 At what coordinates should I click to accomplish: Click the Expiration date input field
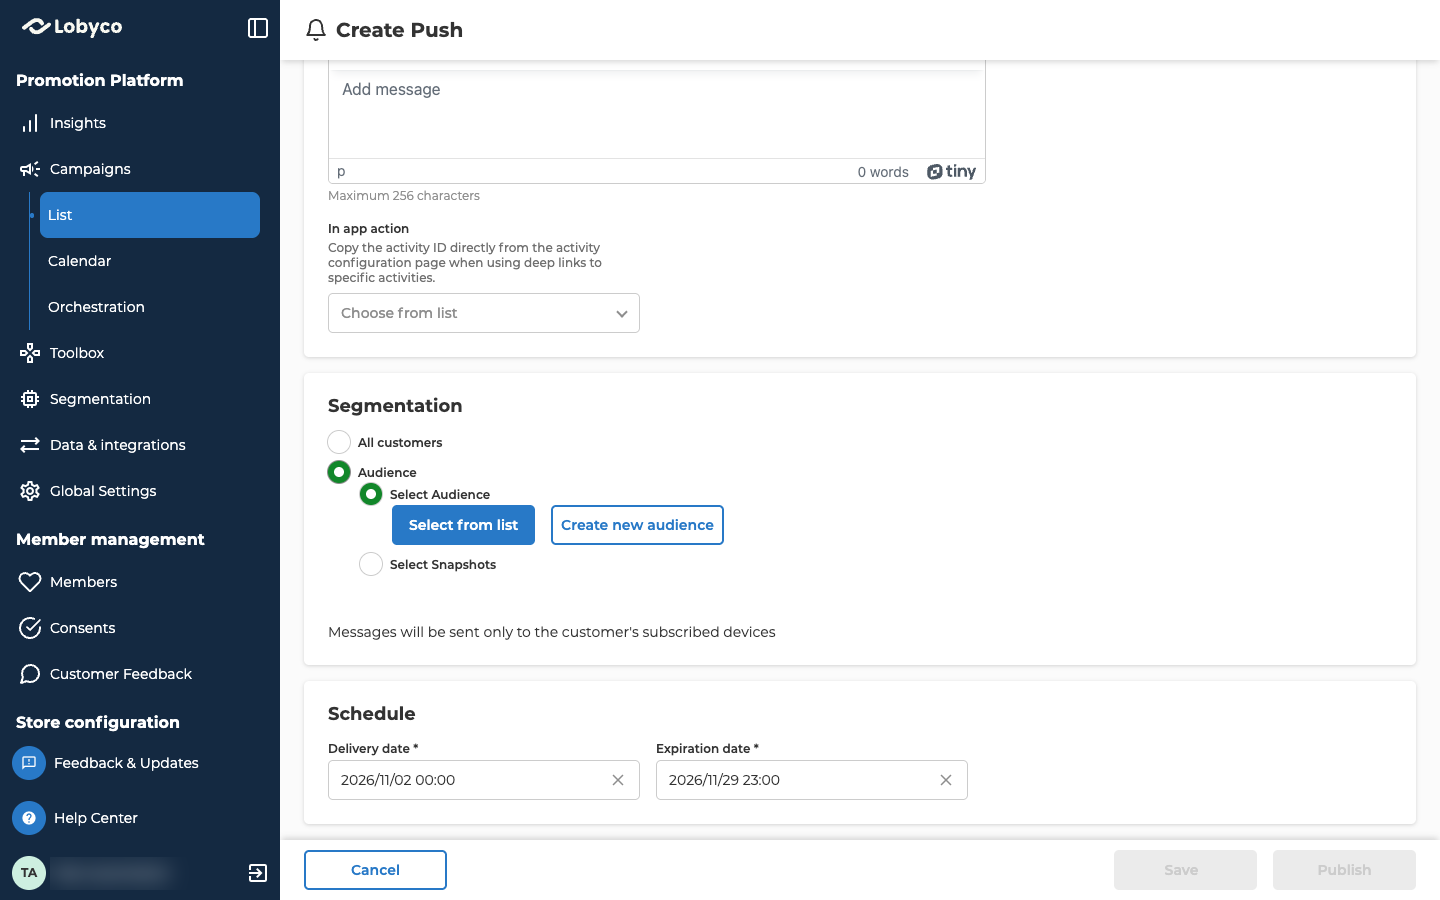pyautogui.click(x=812, y=780)
